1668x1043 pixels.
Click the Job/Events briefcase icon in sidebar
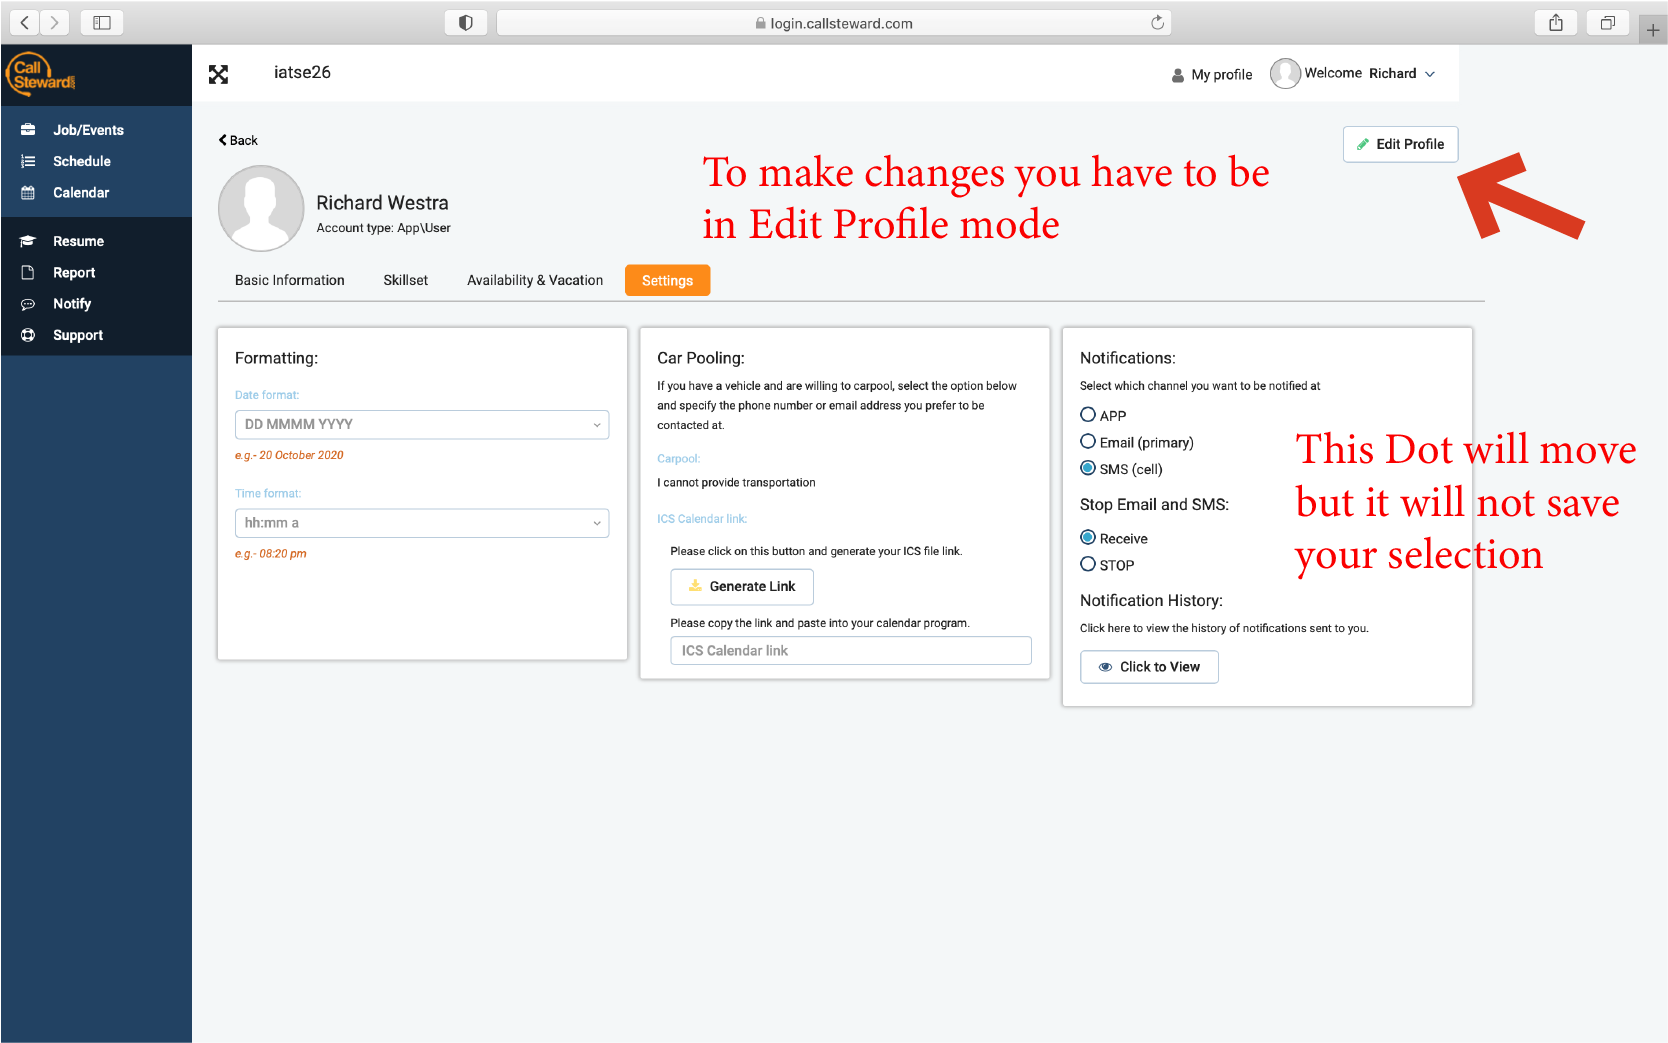28,130
